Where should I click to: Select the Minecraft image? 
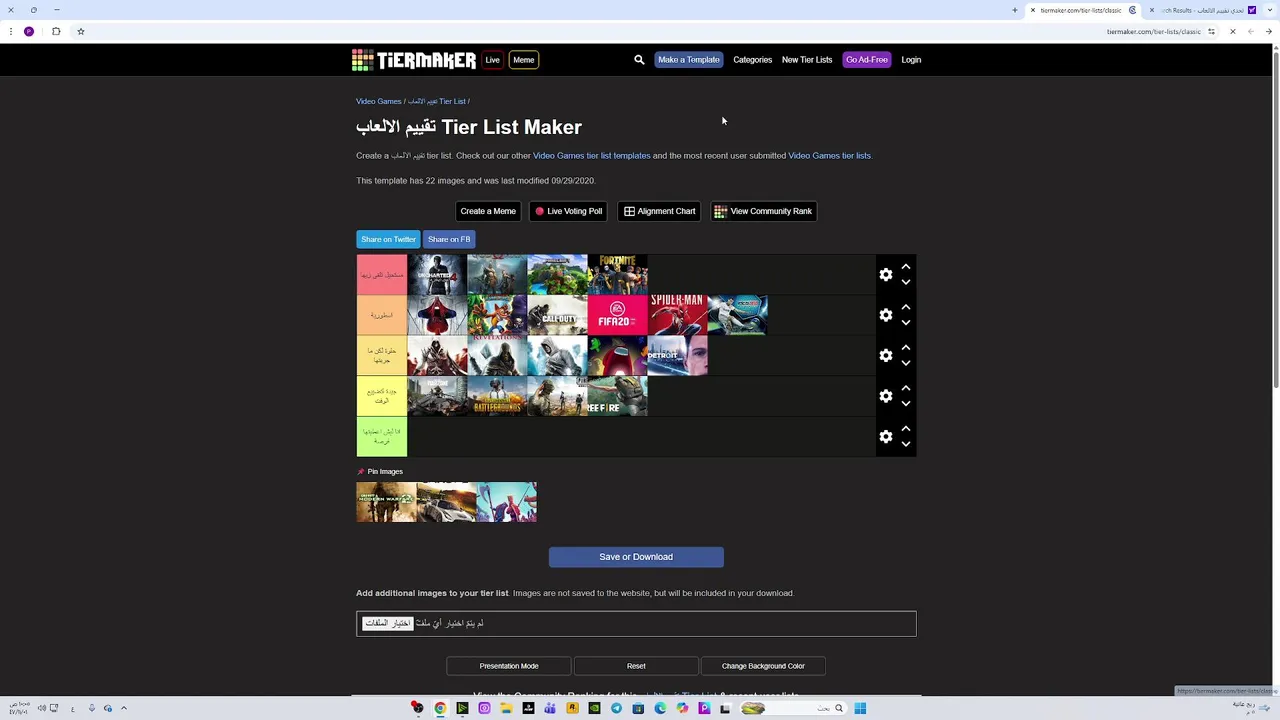pos(557,275)
